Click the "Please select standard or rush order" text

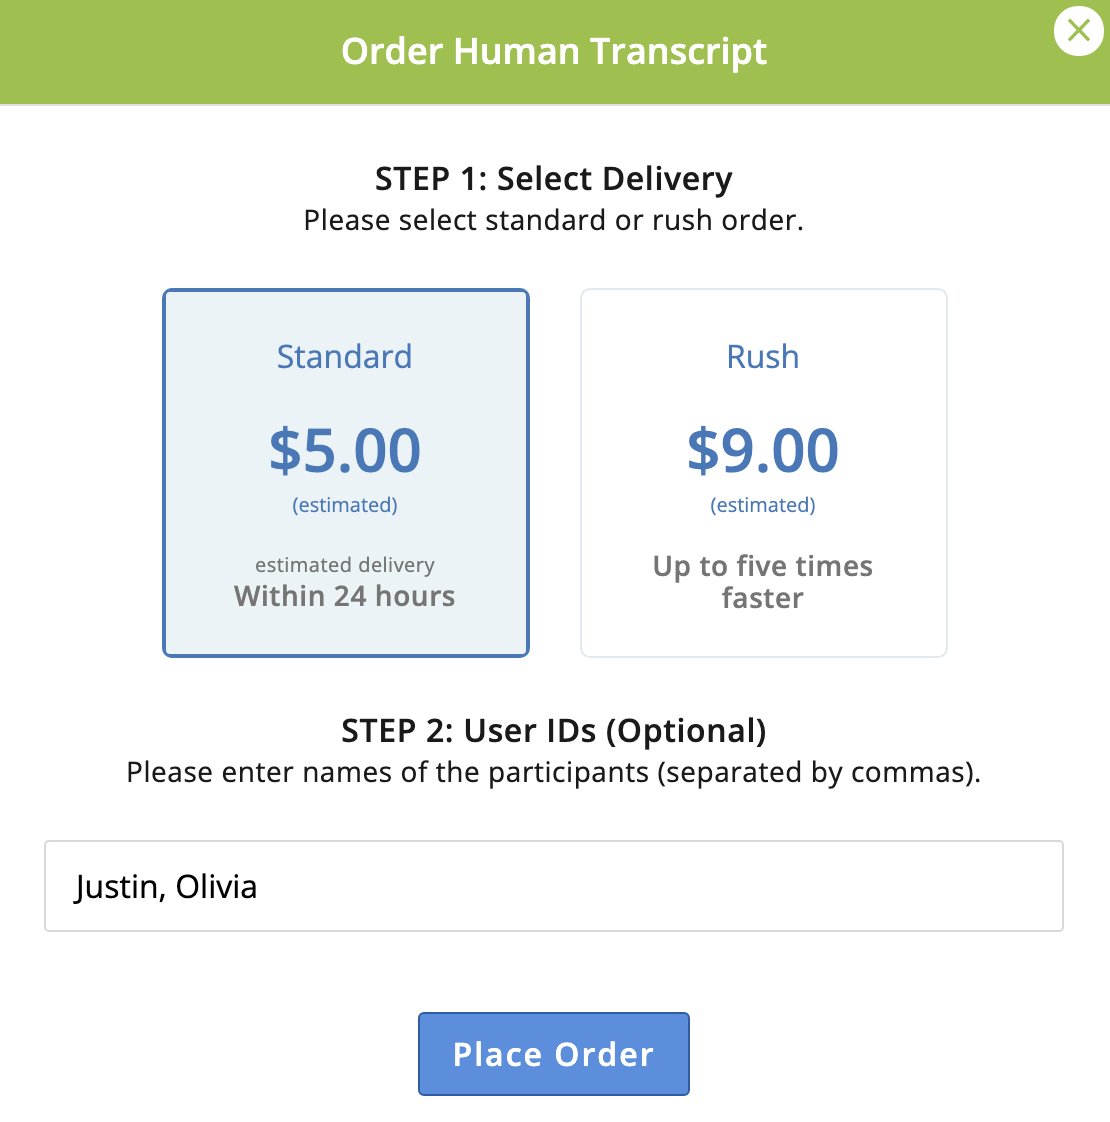point(554,220)
